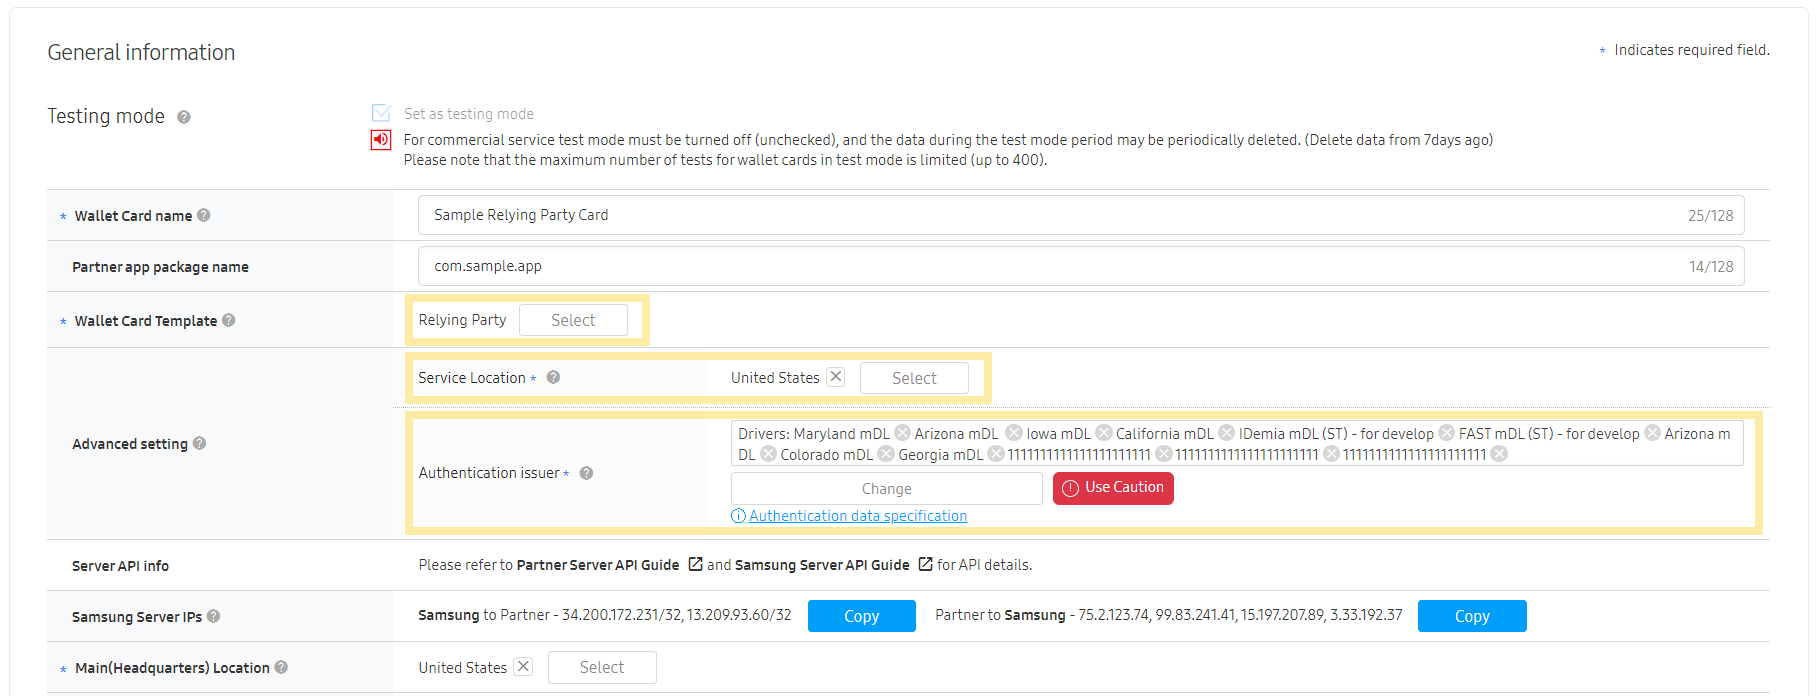Remove United States from Service Location
Image resolution: width=1816 pixels, height=696 pixels.
tap(836, 377)
